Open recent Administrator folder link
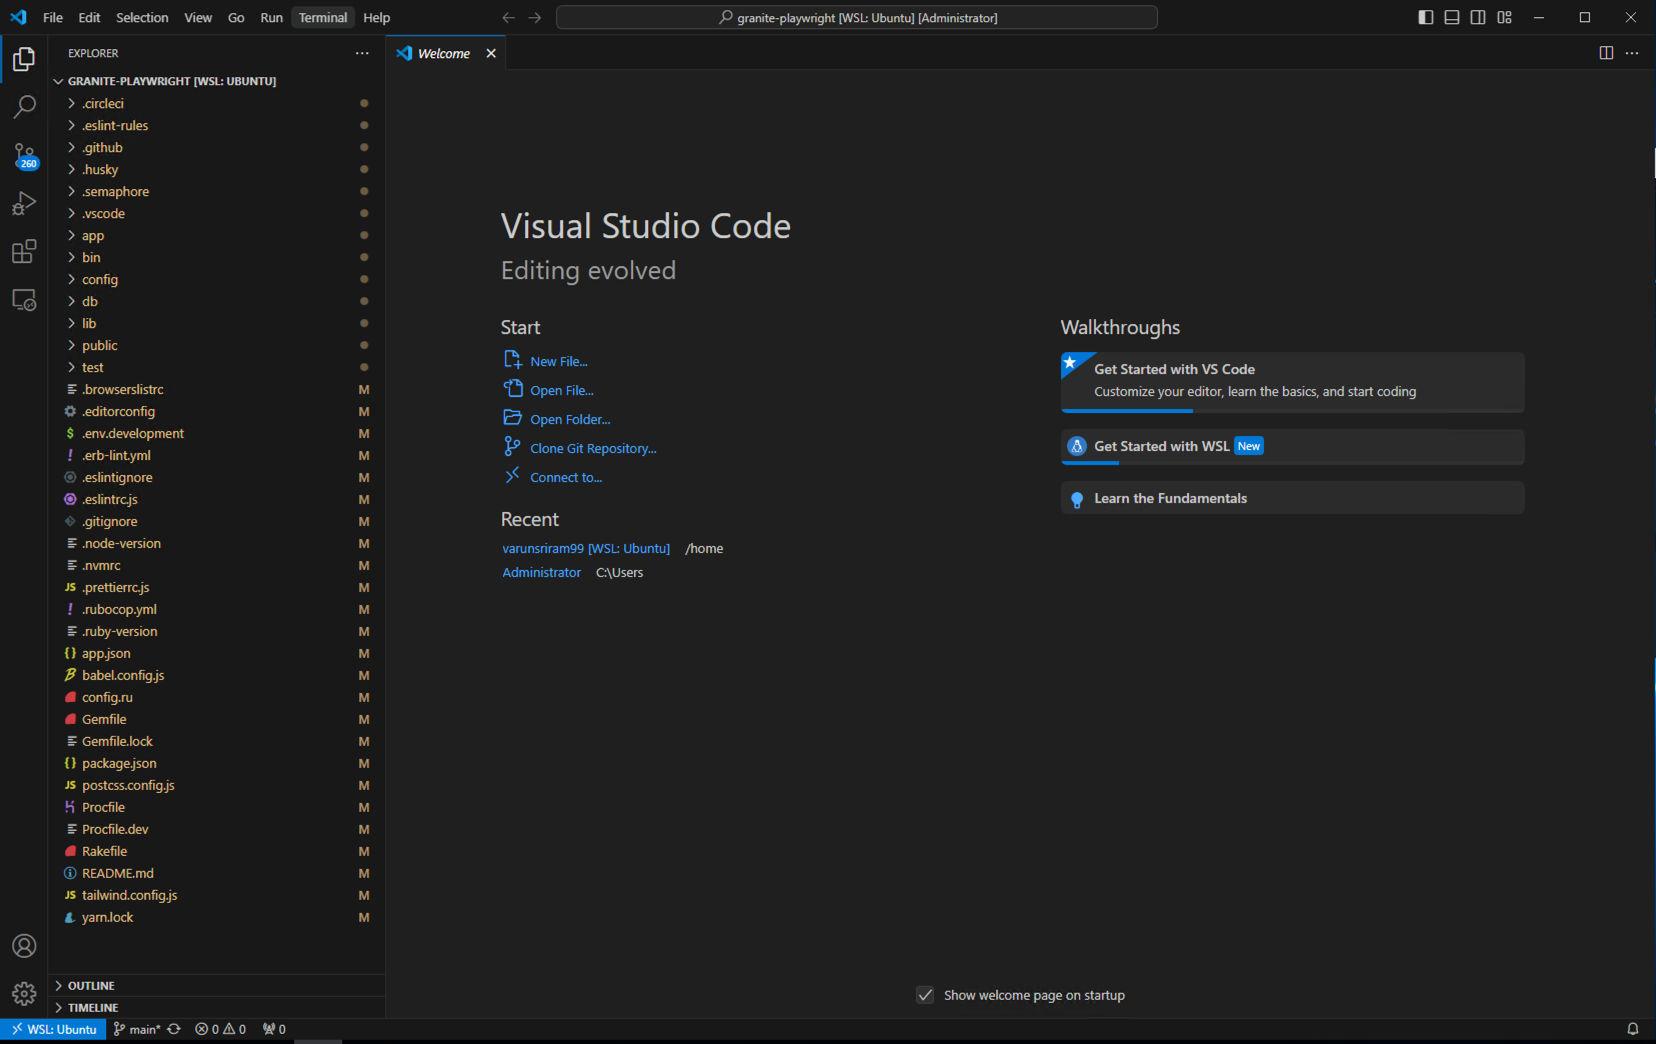The width and height of the screenshot is (1656, 1044). (x=541, y=572)
